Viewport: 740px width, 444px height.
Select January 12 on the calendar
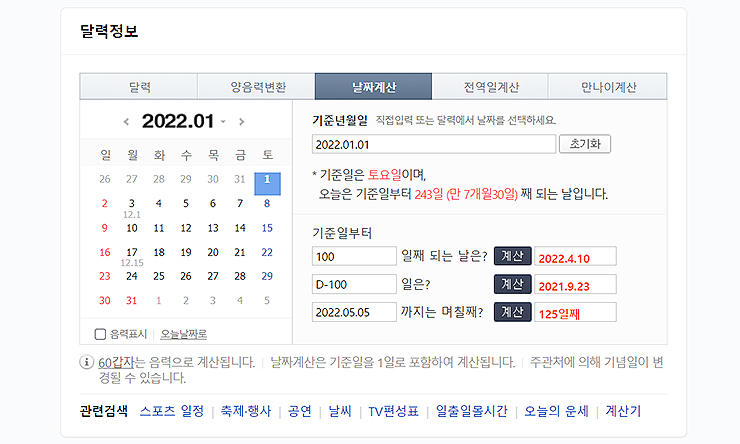point(186,228)
